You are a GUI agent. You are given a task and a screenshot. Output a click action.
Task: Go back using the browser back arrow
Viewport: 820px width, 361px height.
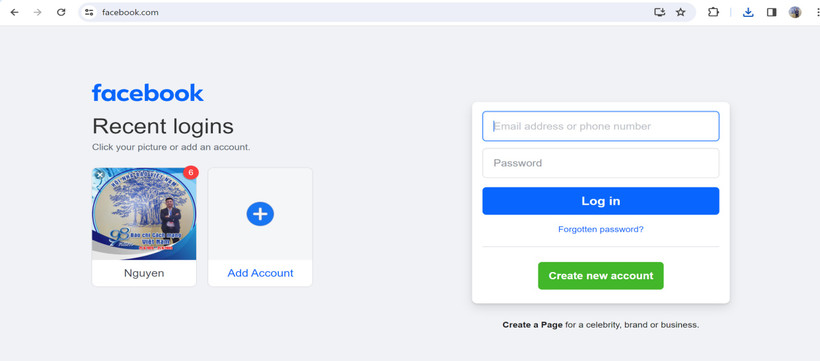click(x=15, y=12)
